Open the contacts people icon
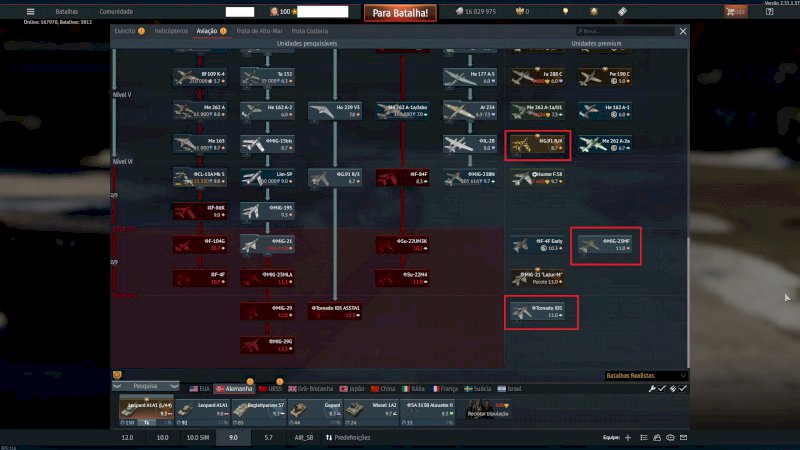Image resolution: width=800 pixels, height=450 pixels. (x=657, y=438)
